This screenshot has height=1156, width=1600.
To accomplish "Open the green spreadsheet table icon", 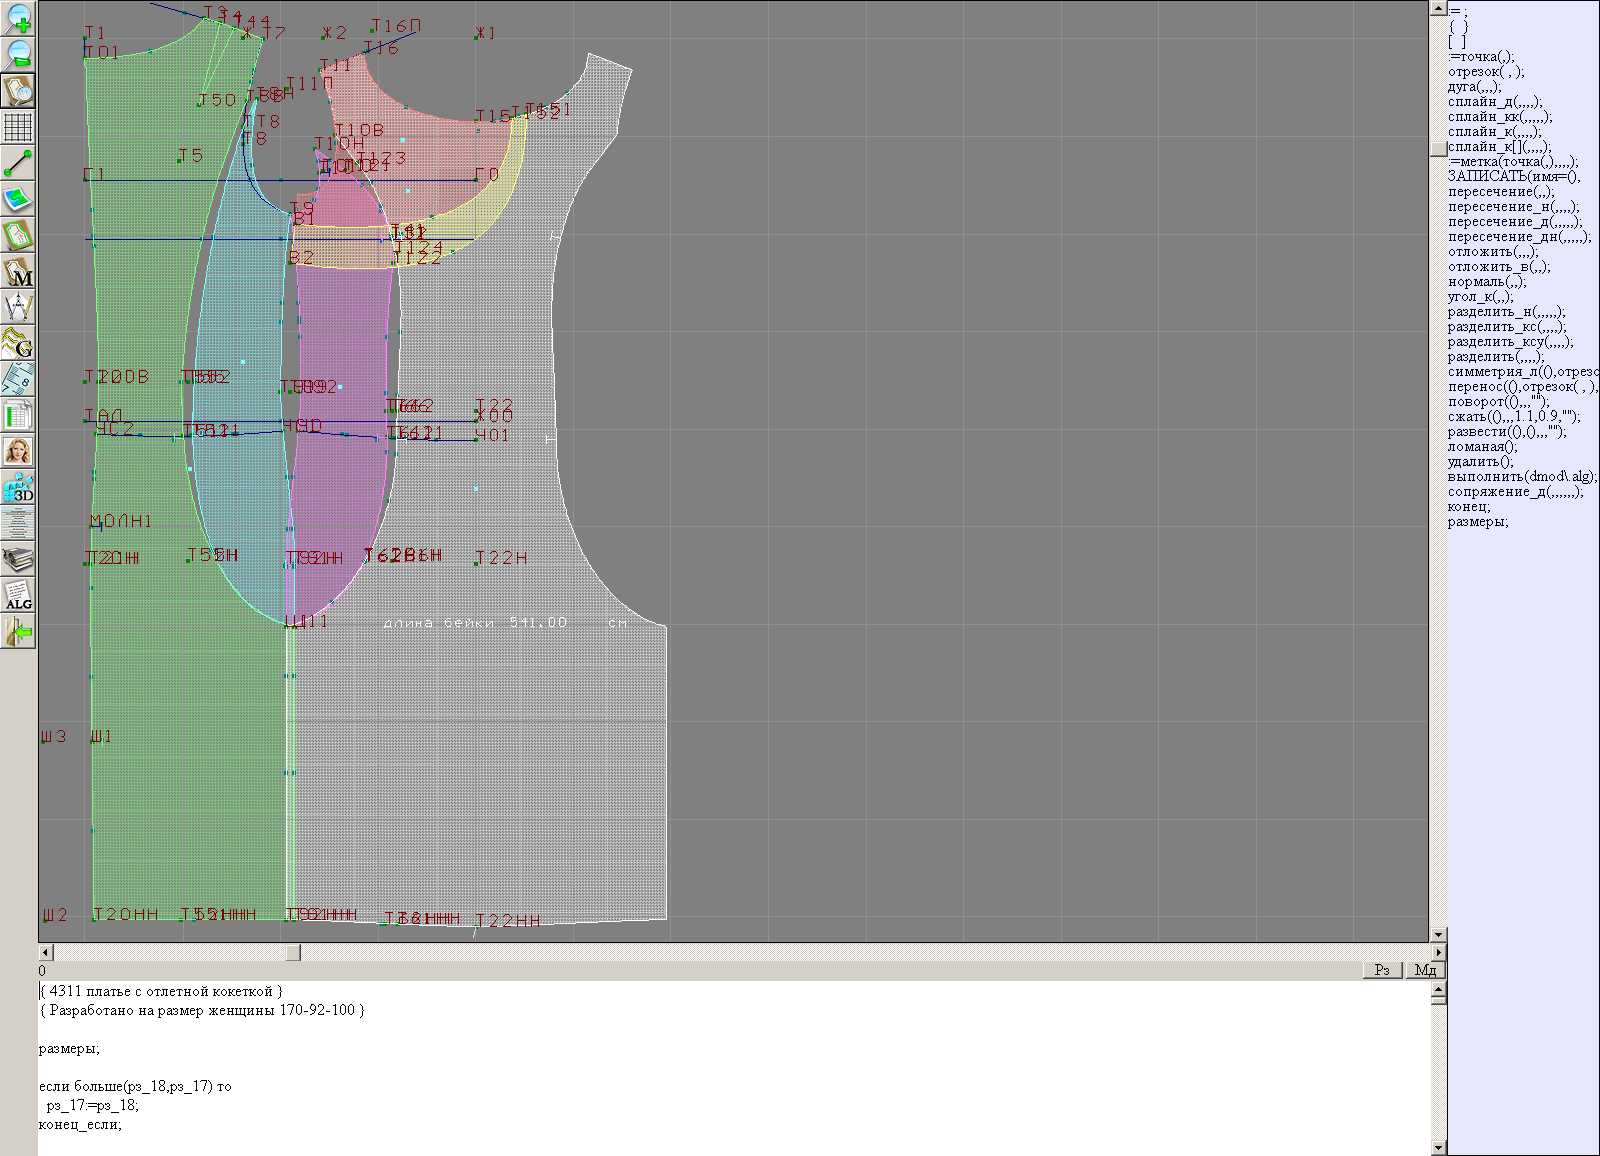I will click(x=18, y=415).
